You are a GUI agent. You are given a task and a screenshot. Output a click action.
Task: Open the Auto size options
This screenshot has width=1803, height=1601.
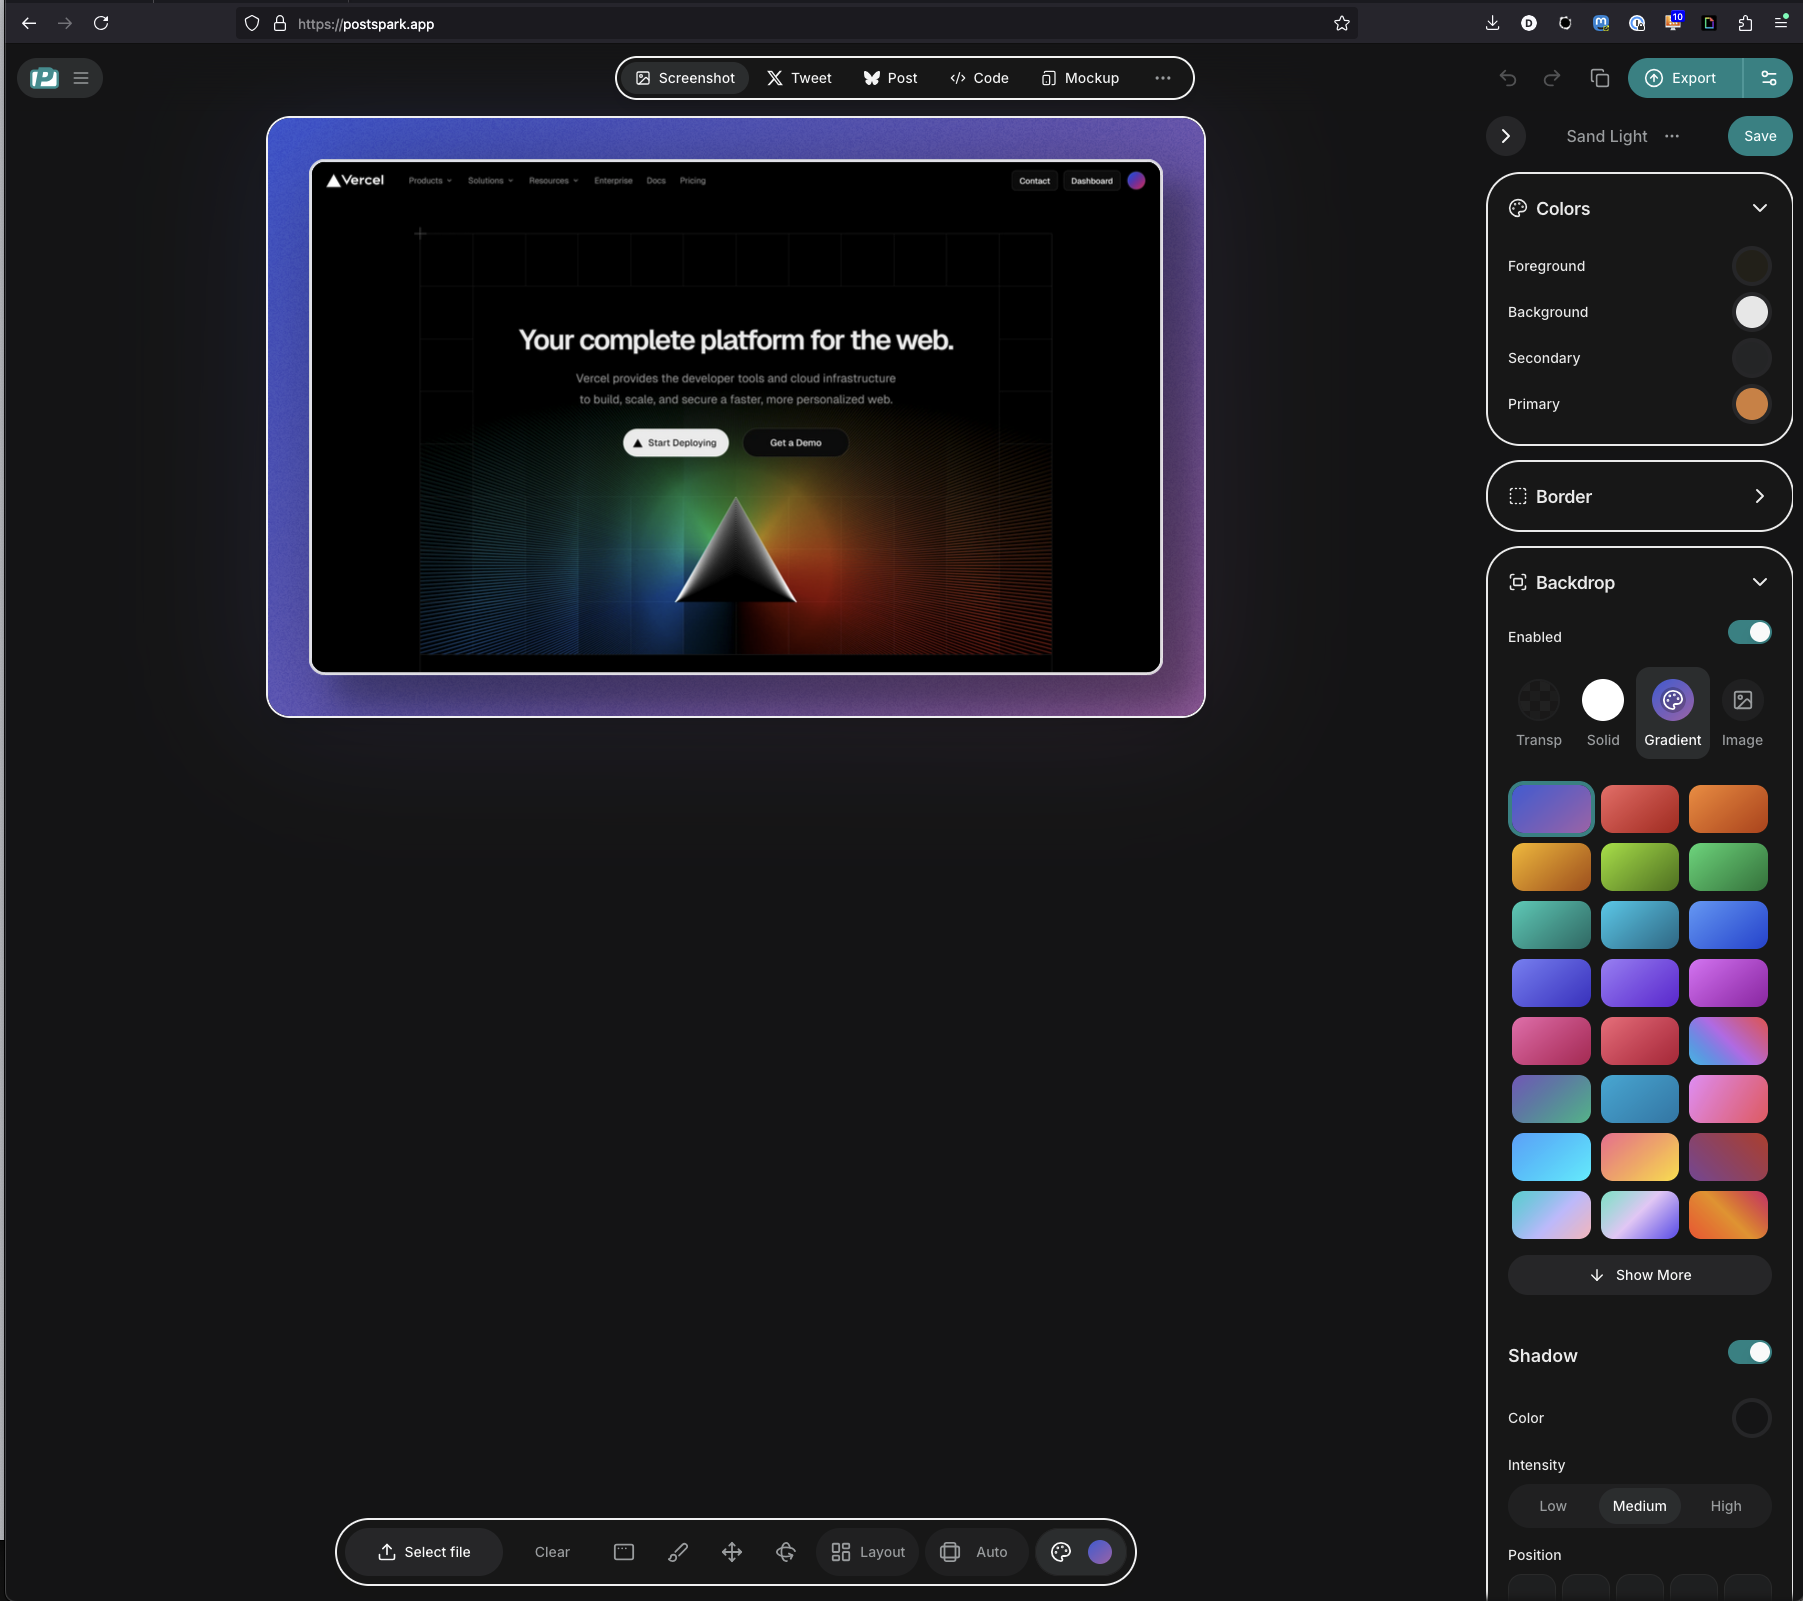(x=975, y=1552)
